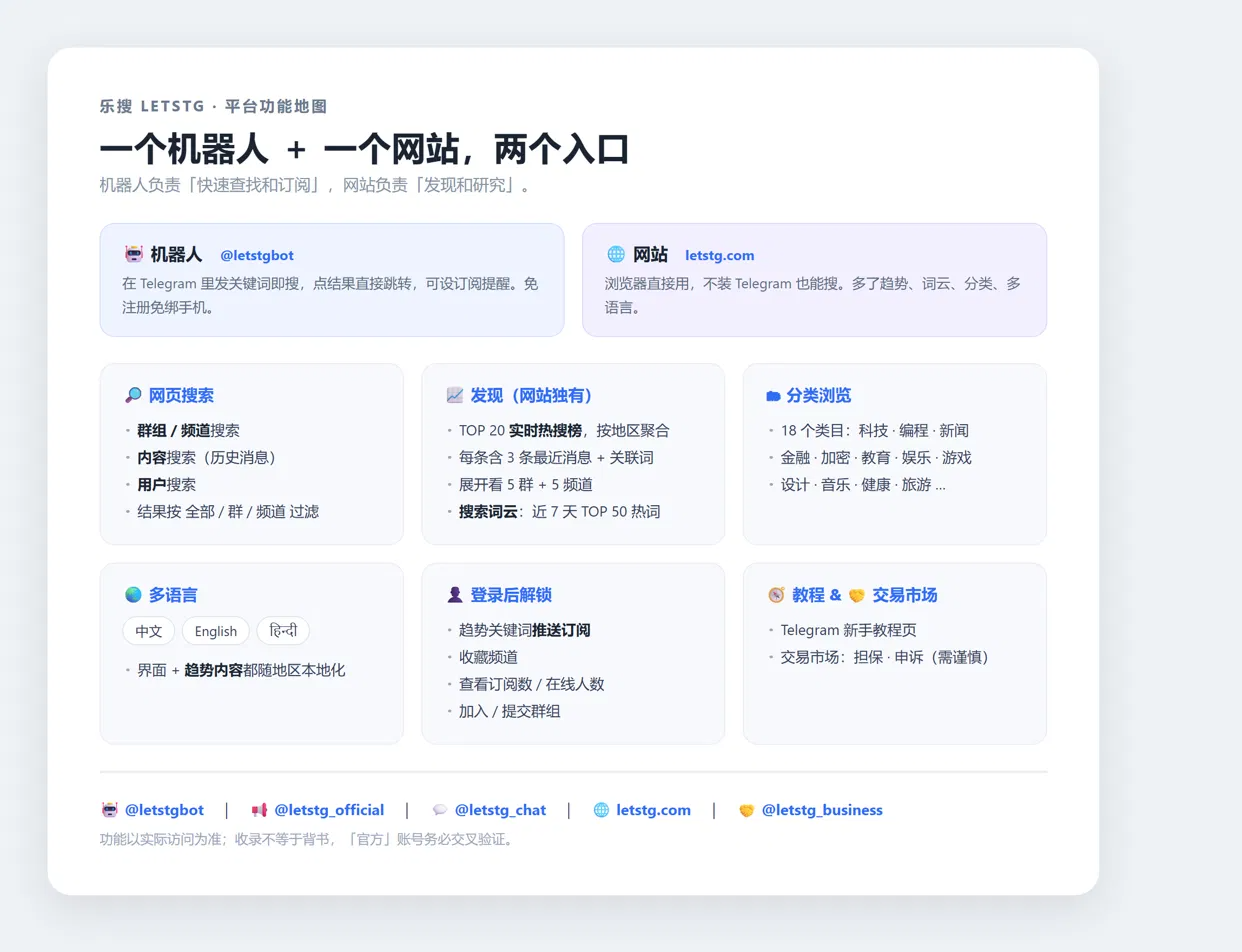The width and height of the screenshot is (1242, 952).
Task: Click the chart icon beside 发现（网站独有）
Action: click(x=455, y=395)
